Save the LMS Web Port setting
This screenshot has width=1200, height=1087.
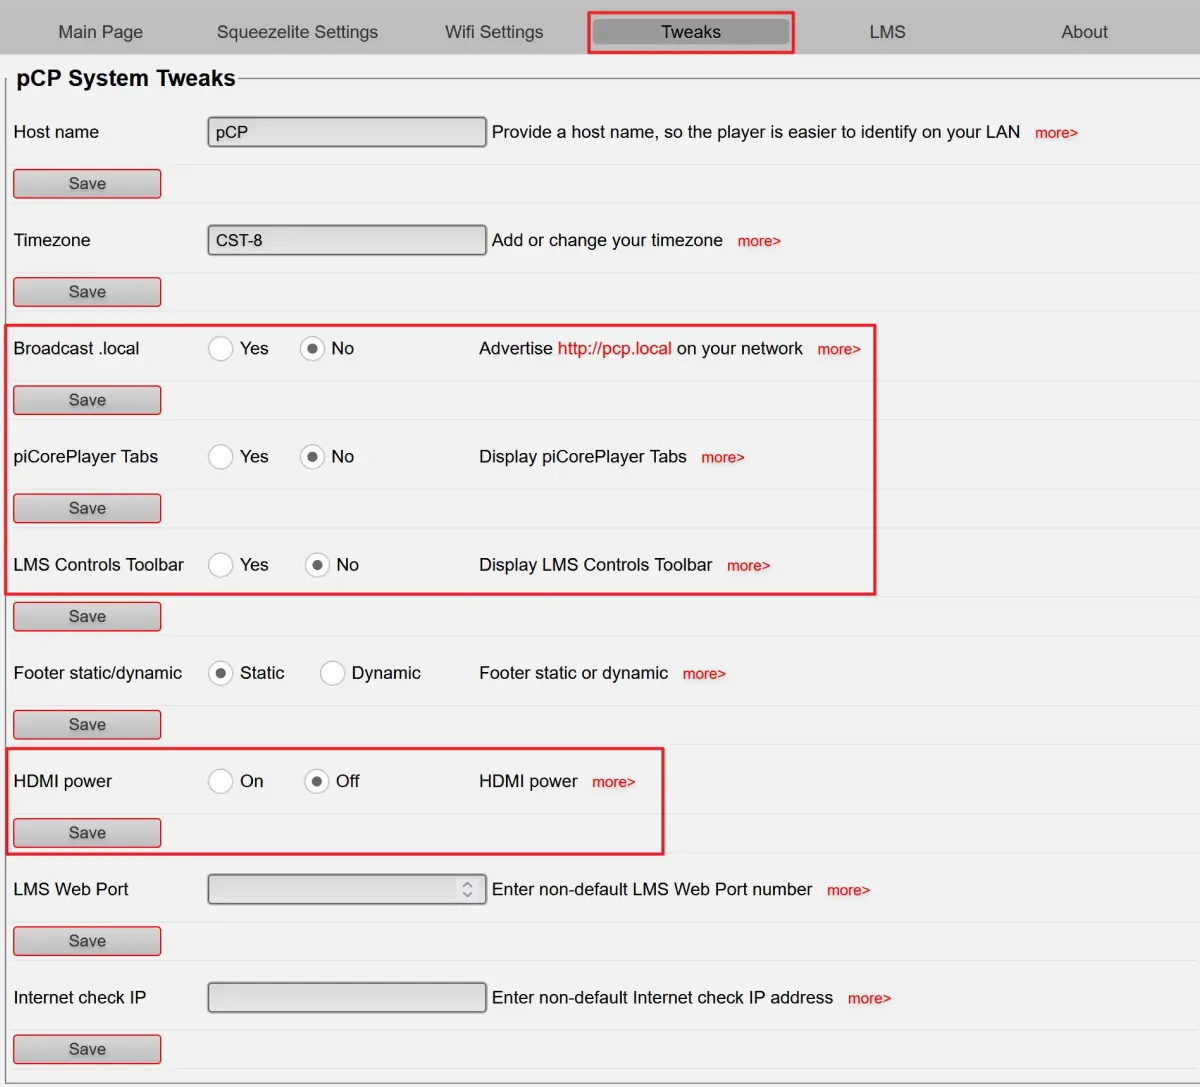[87, 941]
